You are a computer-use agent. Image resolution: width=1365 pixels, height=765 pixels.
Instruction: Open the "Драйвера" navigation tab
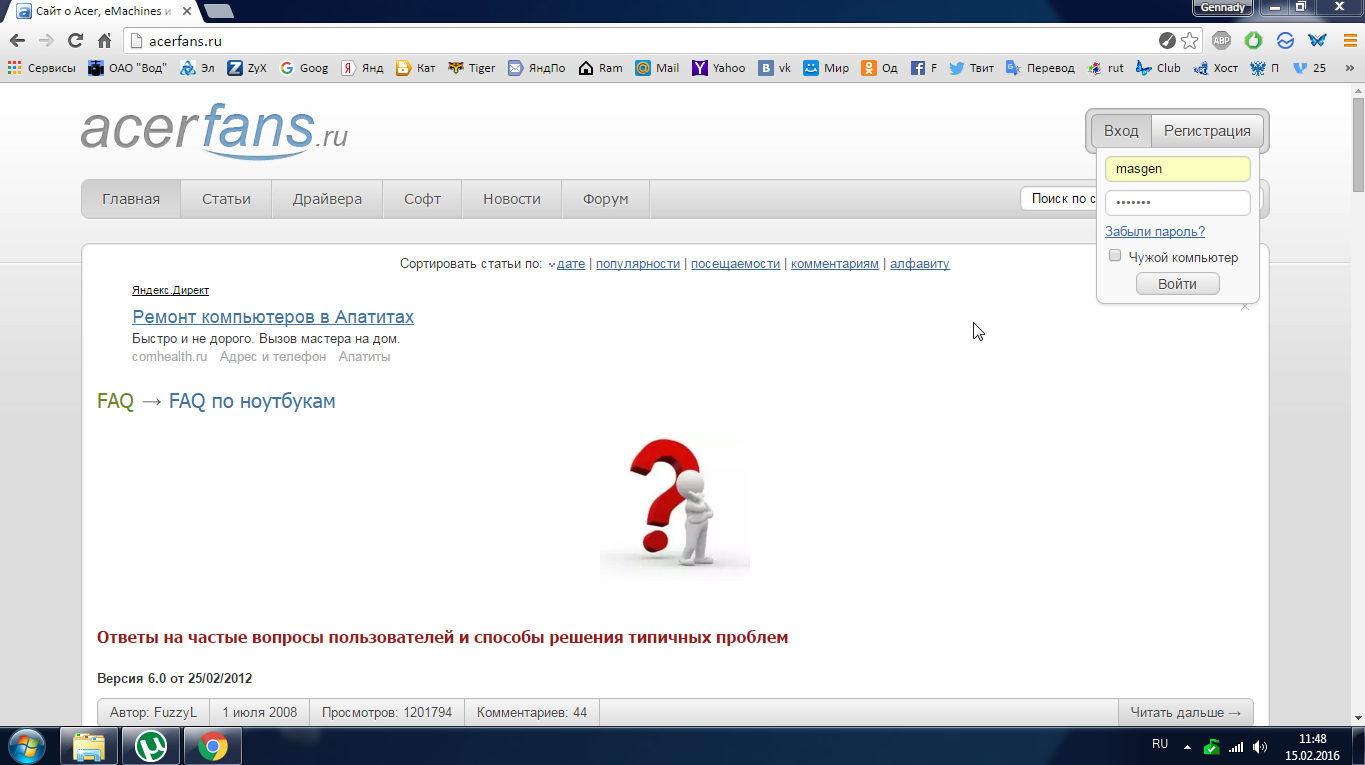coord(327,199)
